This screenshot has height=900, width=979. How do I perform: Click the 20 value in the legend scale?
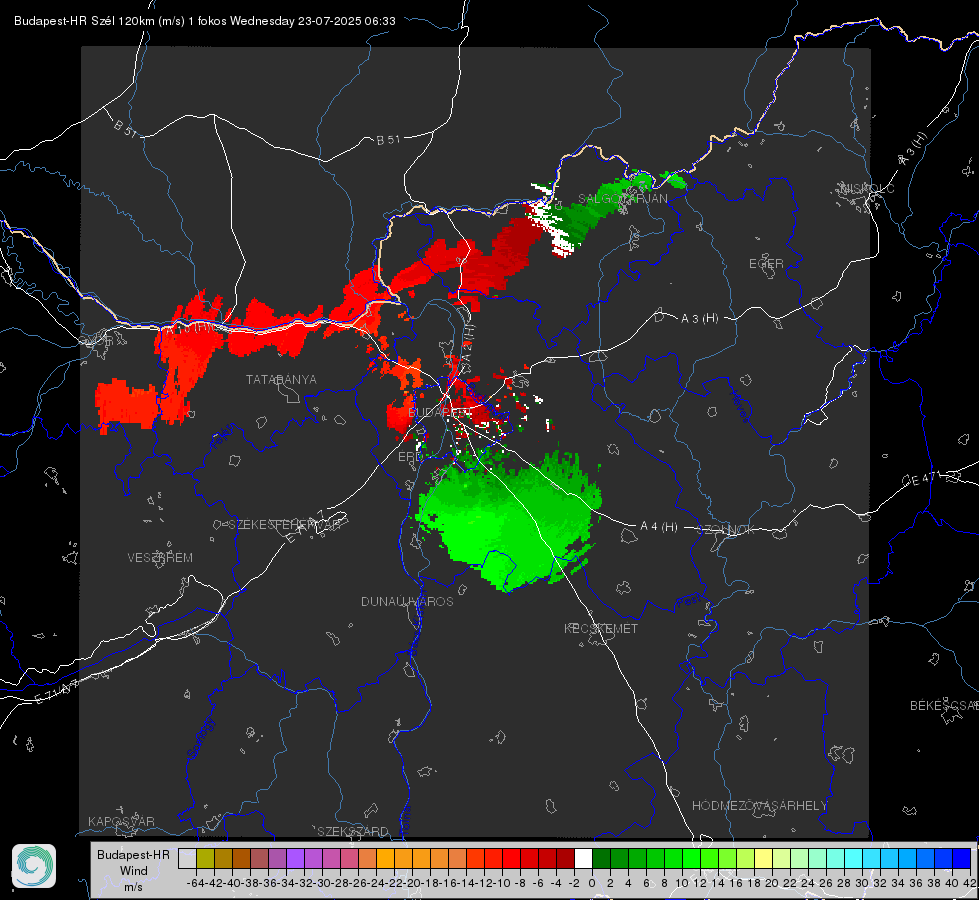(772, 883)
